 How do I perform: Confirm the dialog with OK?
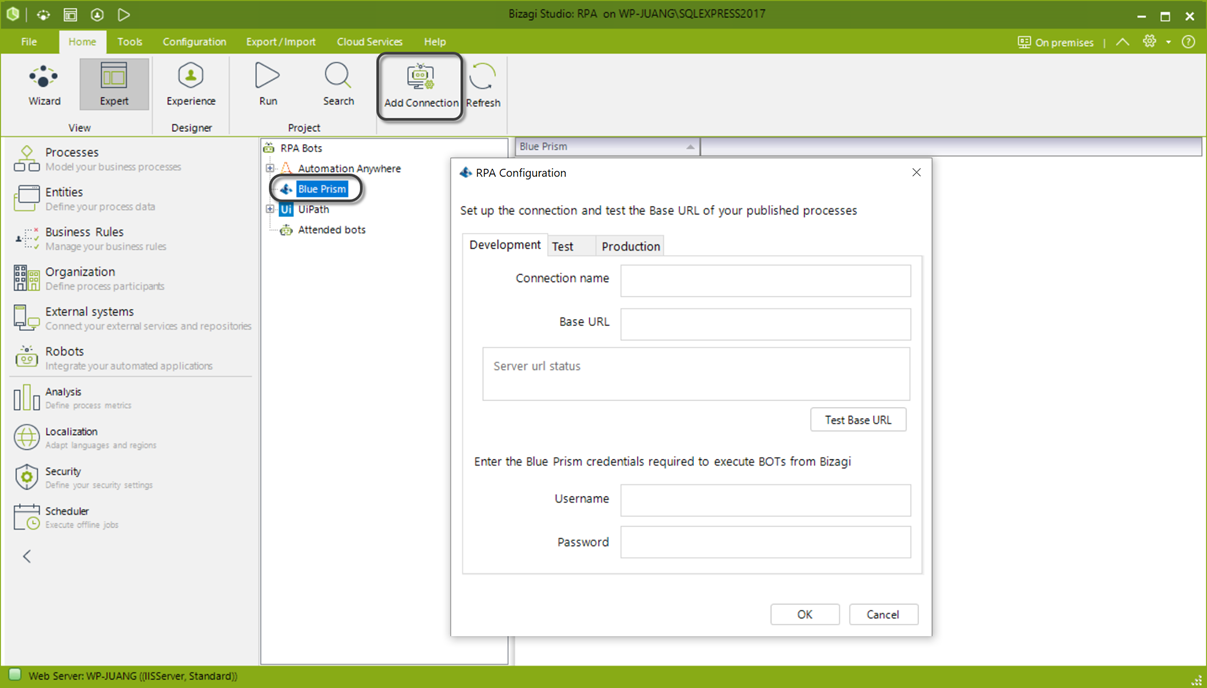tap(805, 614)
